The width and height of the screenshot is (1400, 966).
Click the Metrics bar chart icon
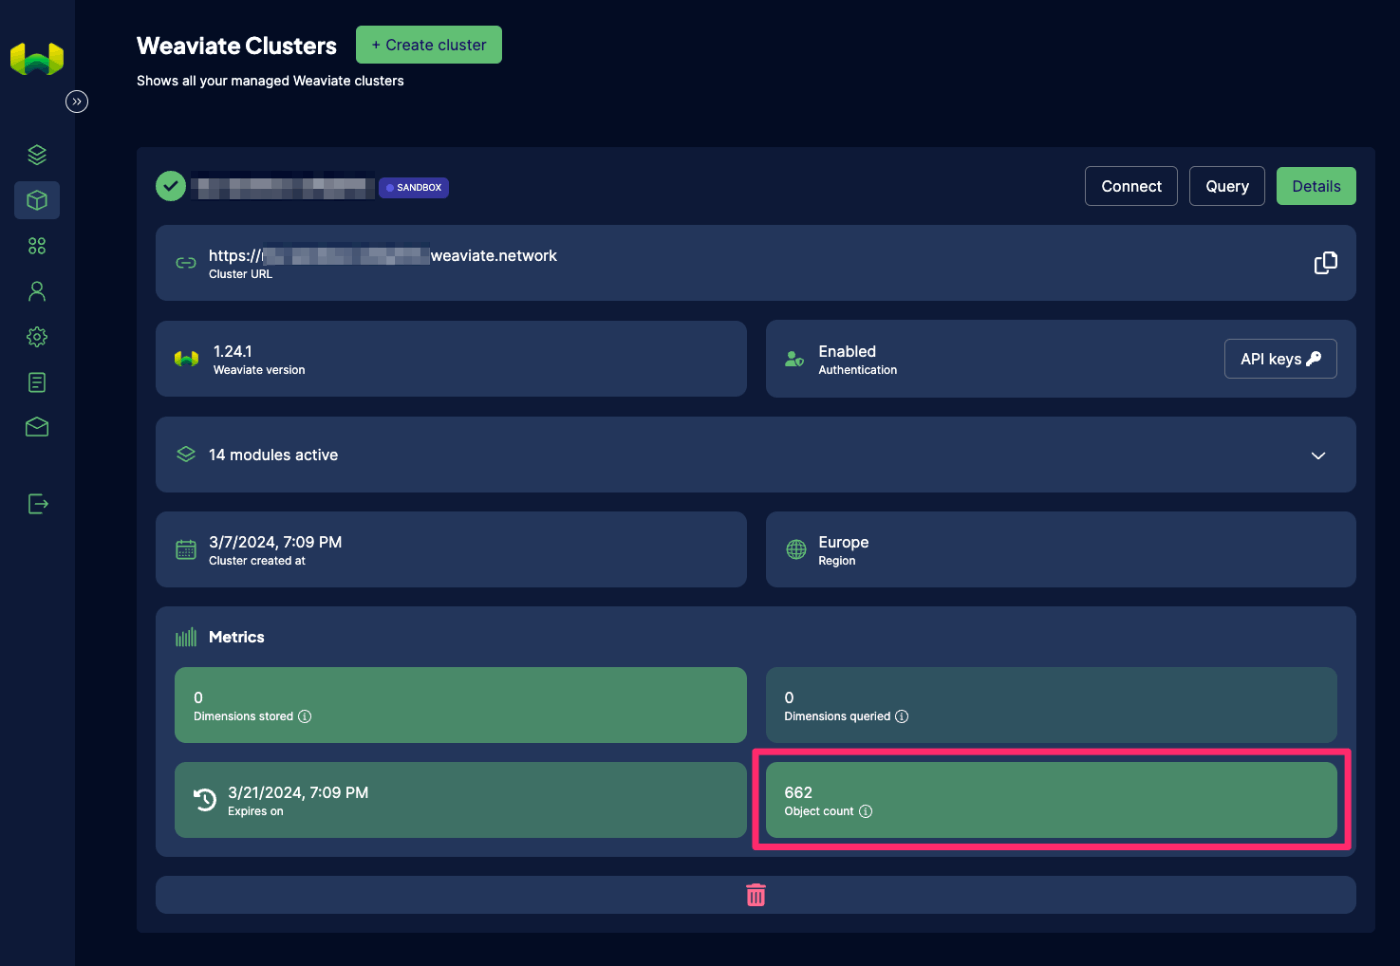click(x=186, y=637)
